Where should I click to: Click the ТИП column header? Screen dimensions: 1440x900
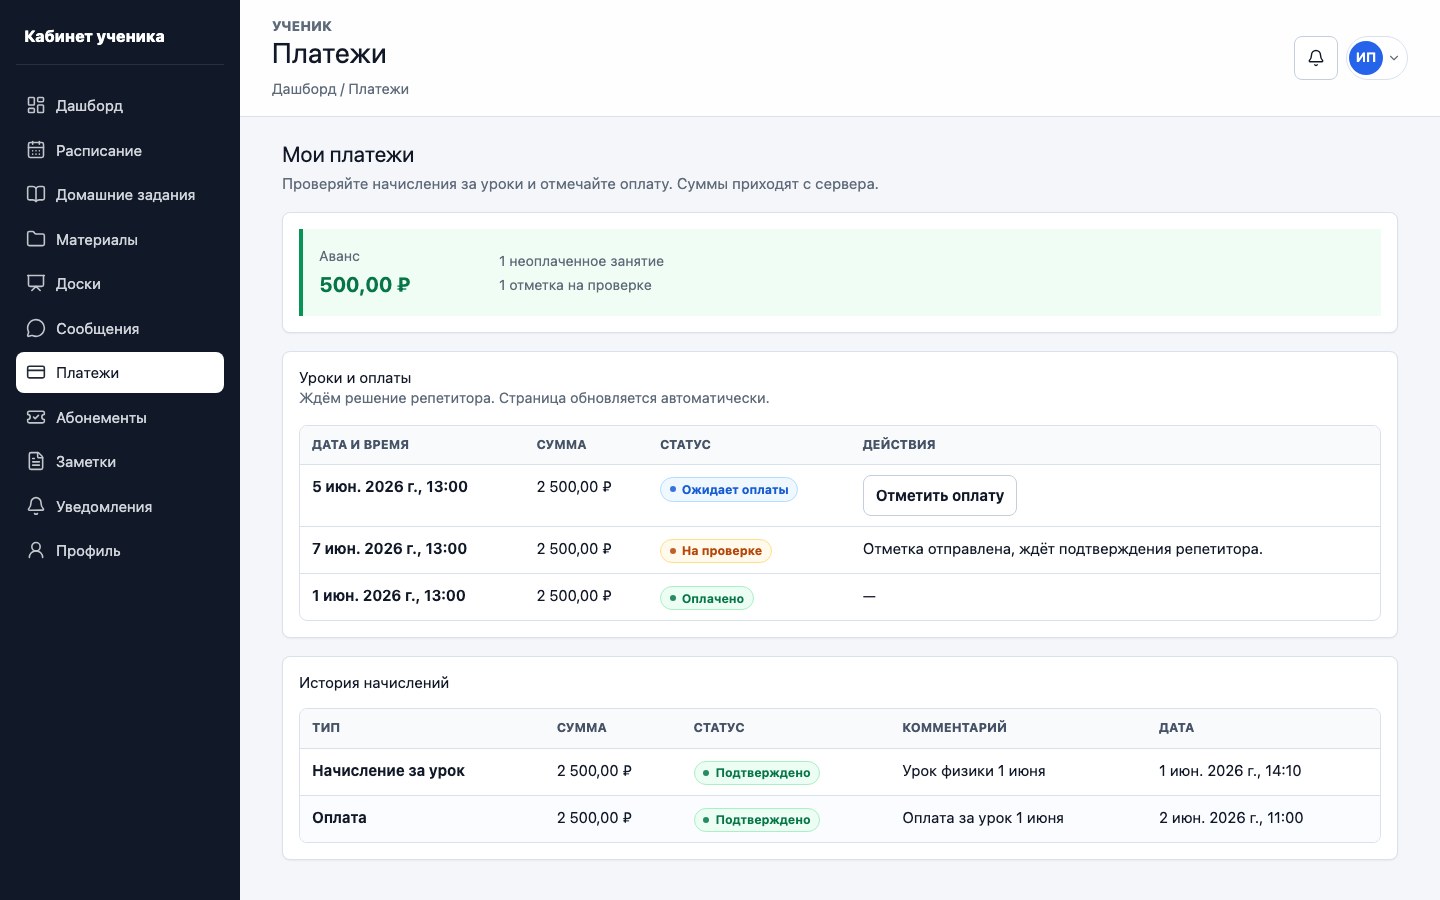coord(326,728)
